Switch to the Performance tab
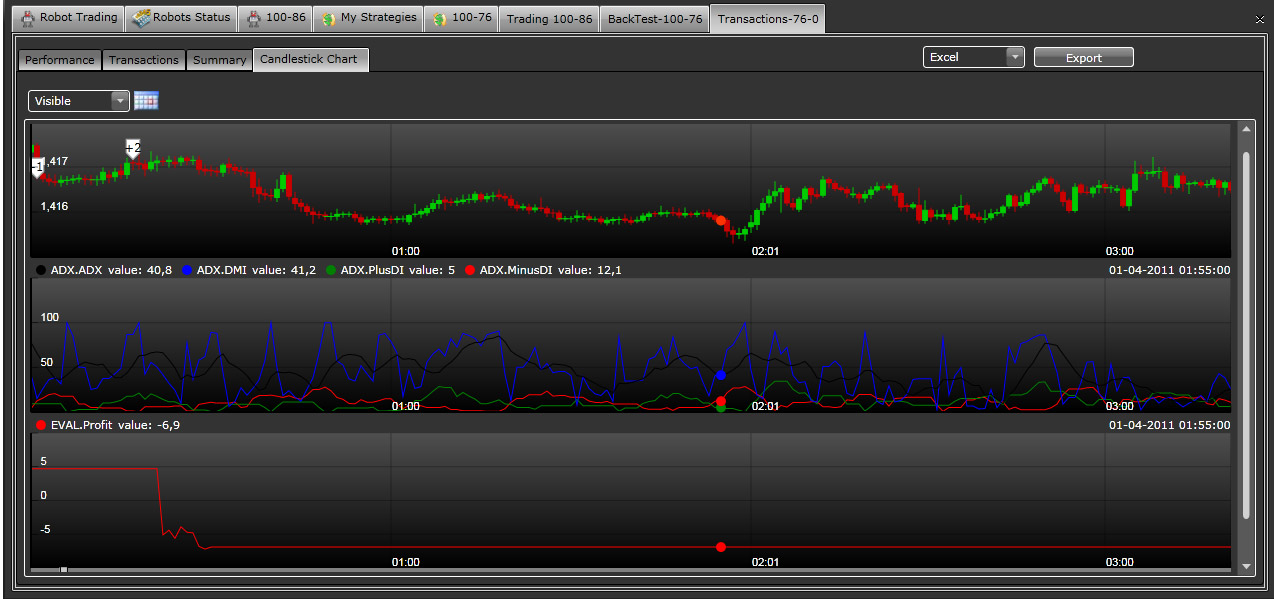Image resolution: width=1274 pixels, height=599 pixels. point(59,60)
